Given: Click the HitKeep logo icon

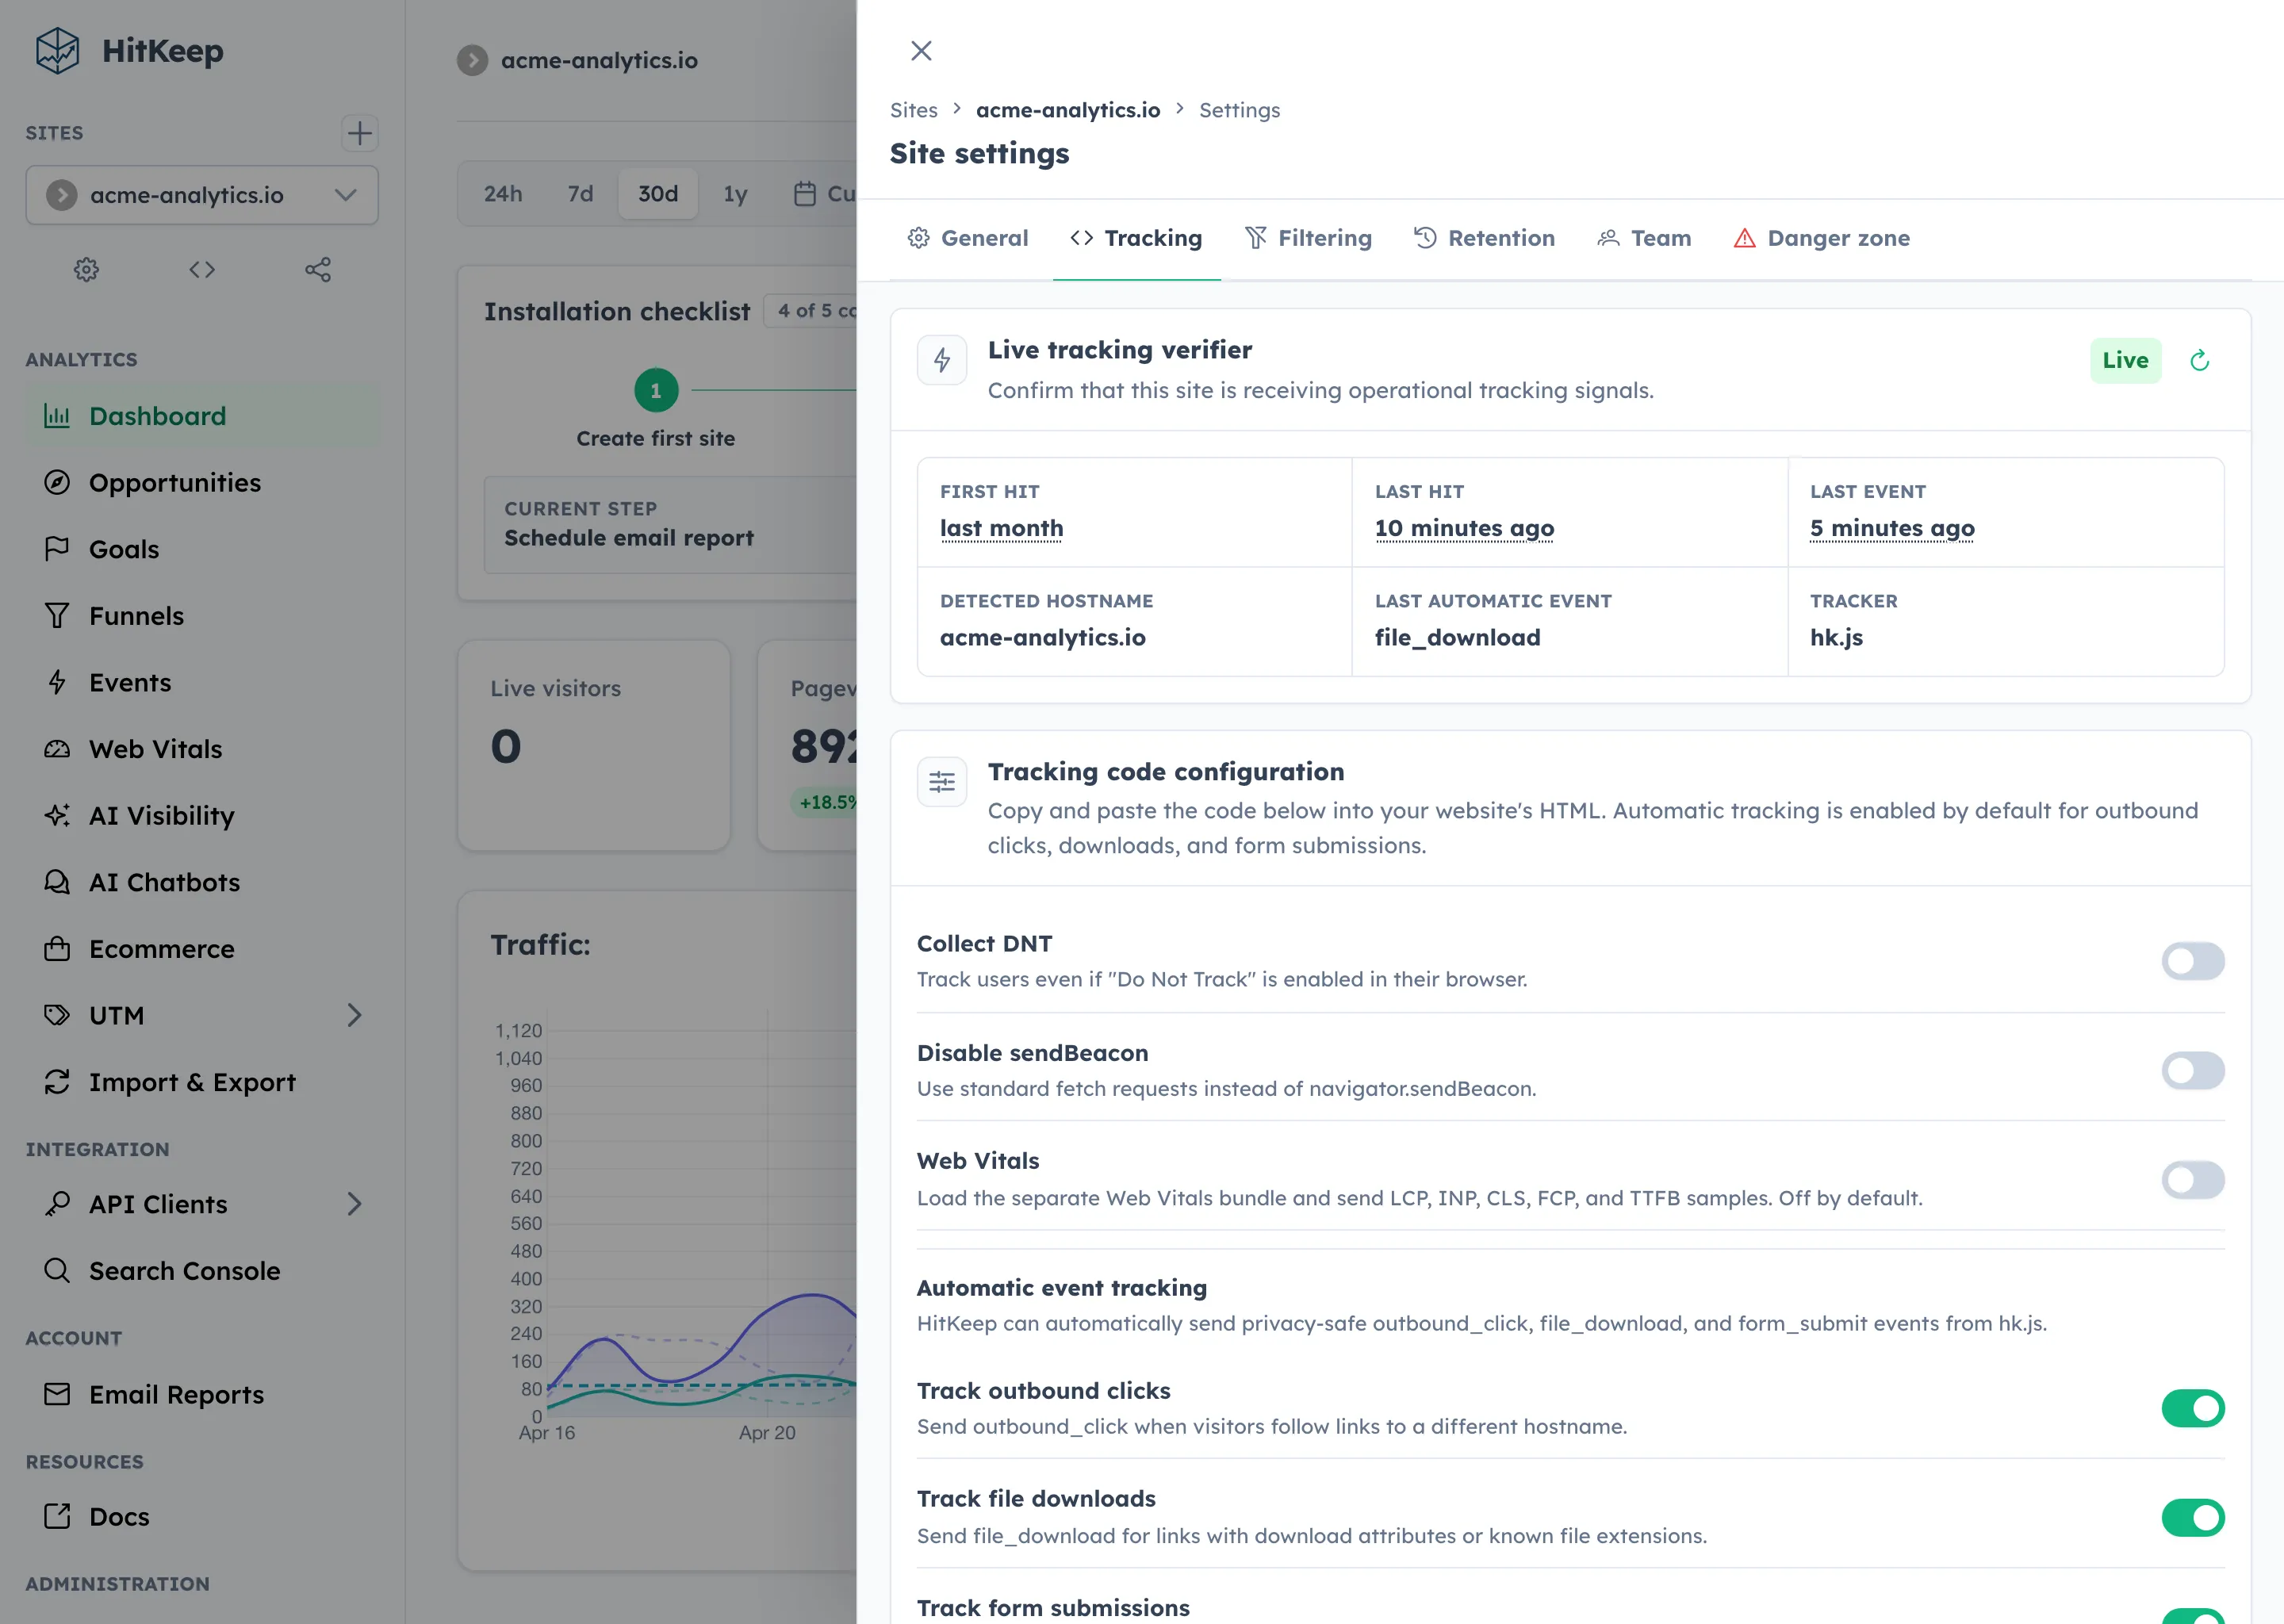Looking at the screenshot, I should point(57,50).
